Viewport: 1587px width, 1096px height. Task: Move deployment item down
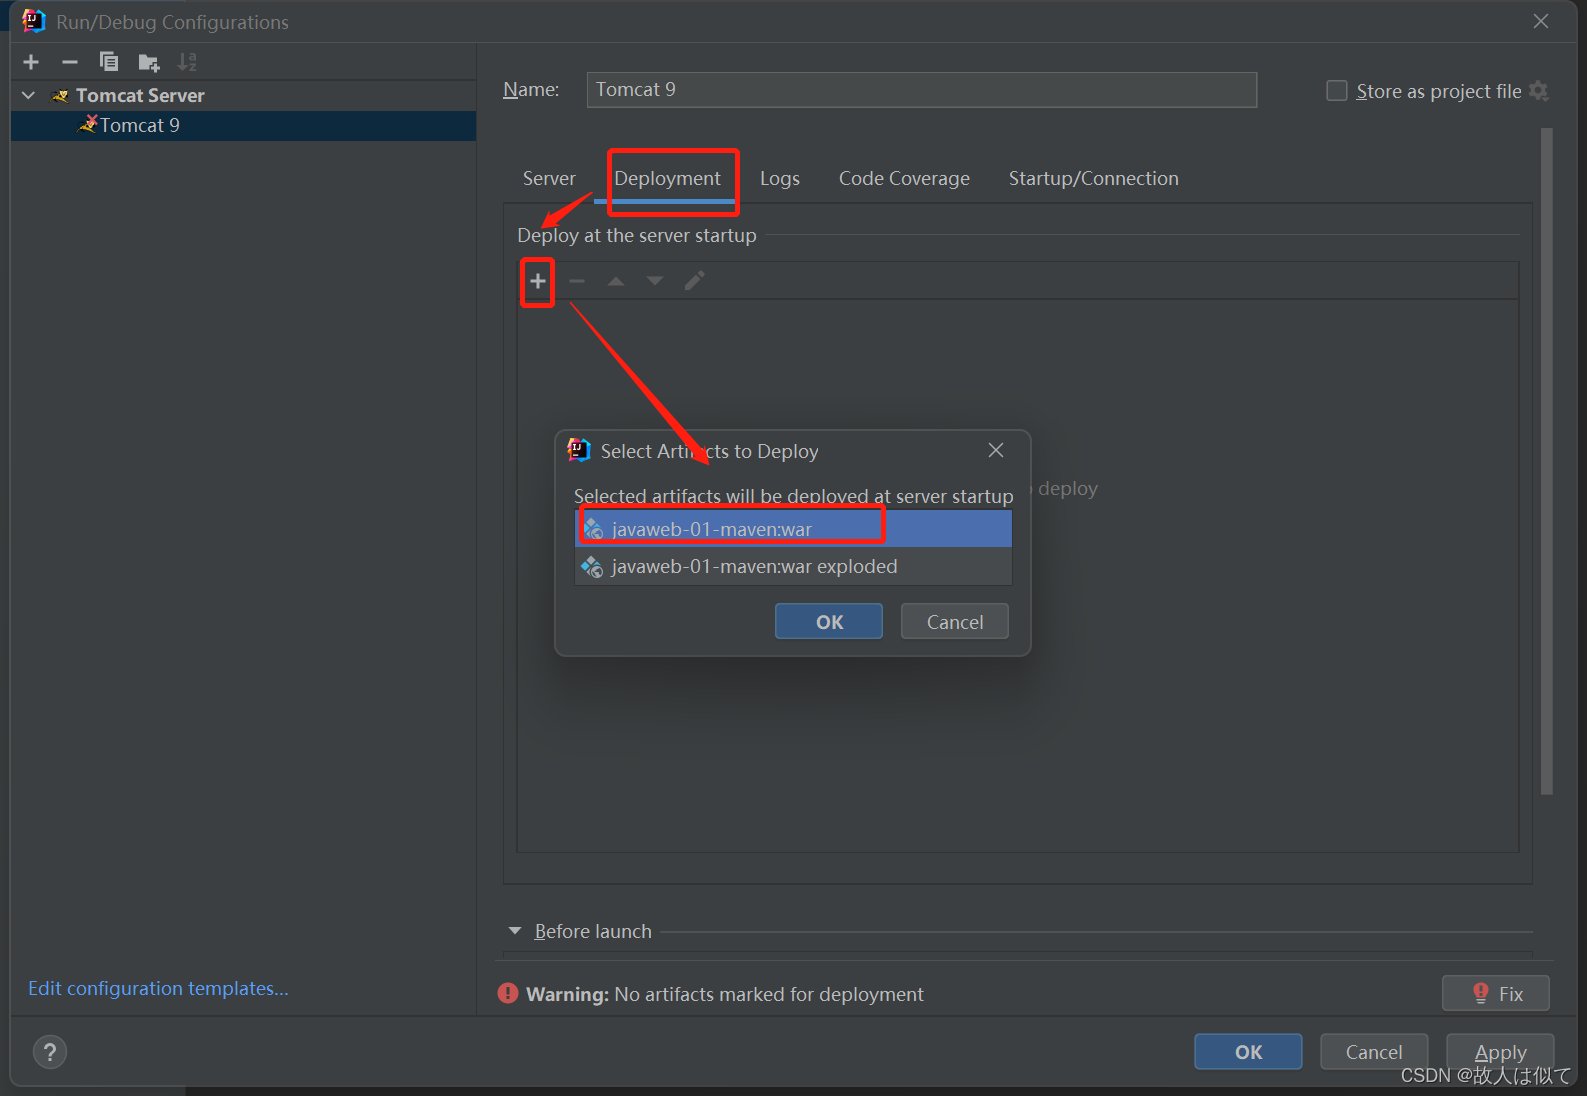click(x=655, y=281)
